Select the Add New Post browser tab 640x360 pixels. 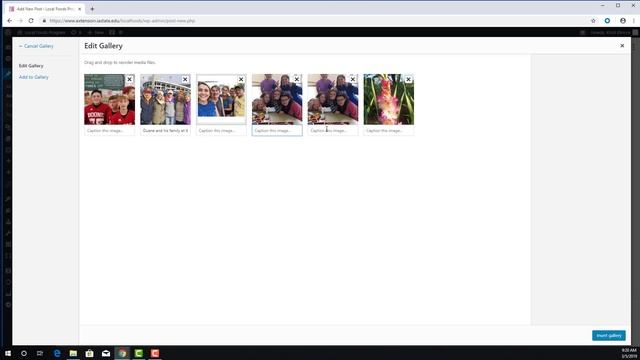(45, 9)
